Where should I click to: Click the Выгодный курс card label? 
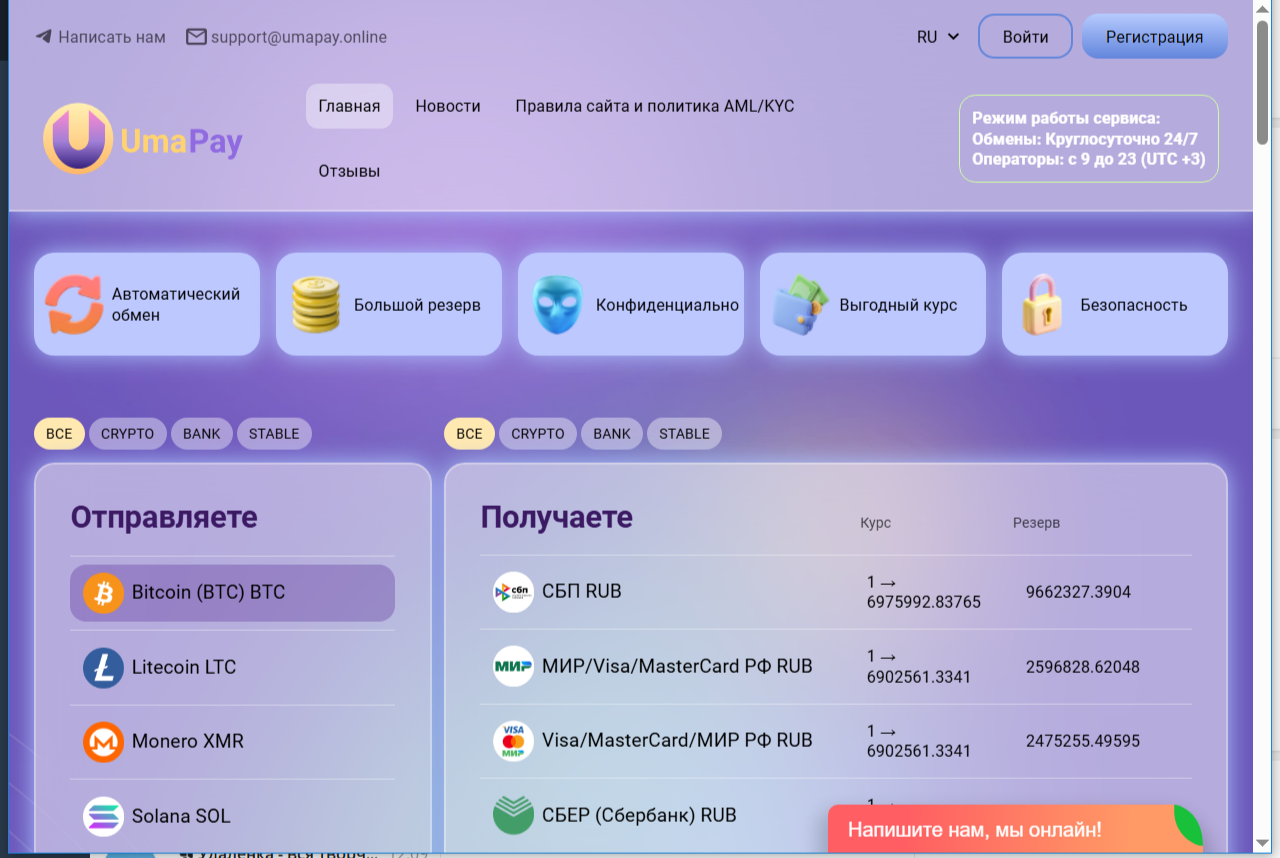pos(898,305)
